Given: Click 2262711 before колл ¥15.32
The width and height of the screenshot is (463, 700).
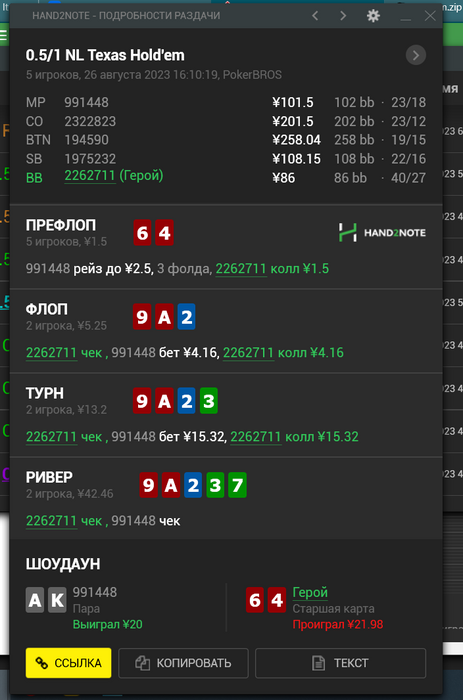Looking at the screenshot, I should [255, 437].
